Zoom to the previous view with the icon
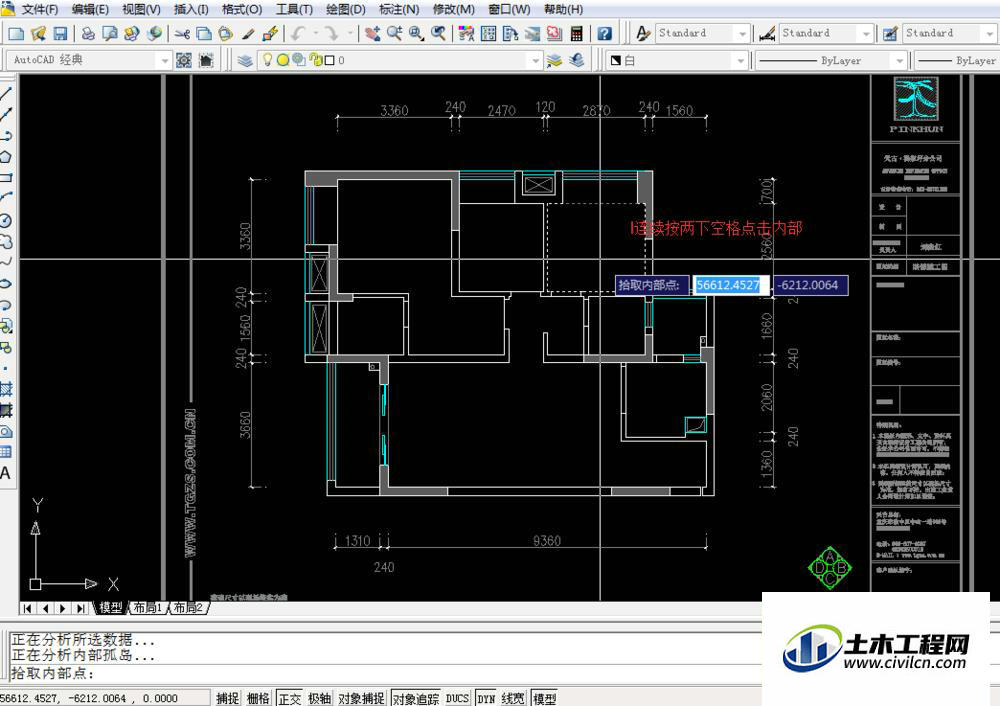The height and width of the screenshot is (706, 1000). click(x=439, y=33)
